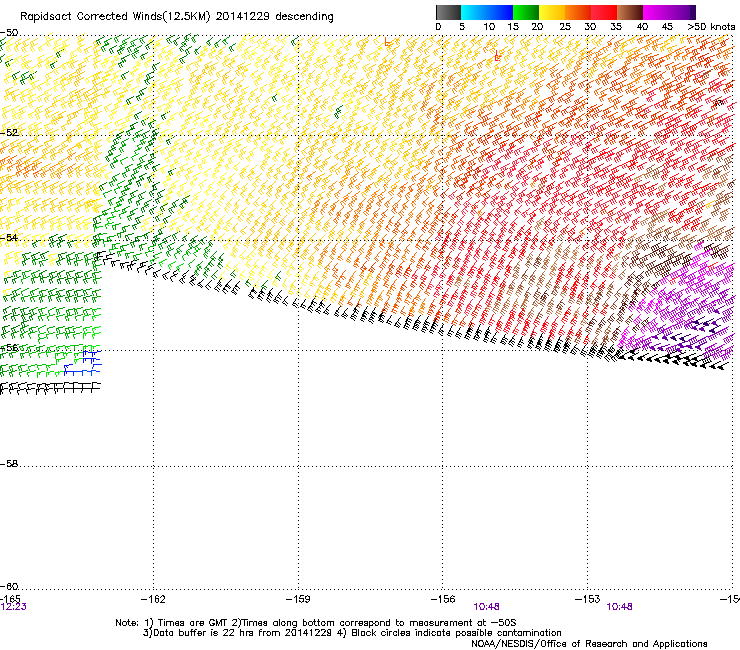Click the blue 10-15 knots legend segment
The width and height of the screenshot is (740, 650).
click(500, 12)
